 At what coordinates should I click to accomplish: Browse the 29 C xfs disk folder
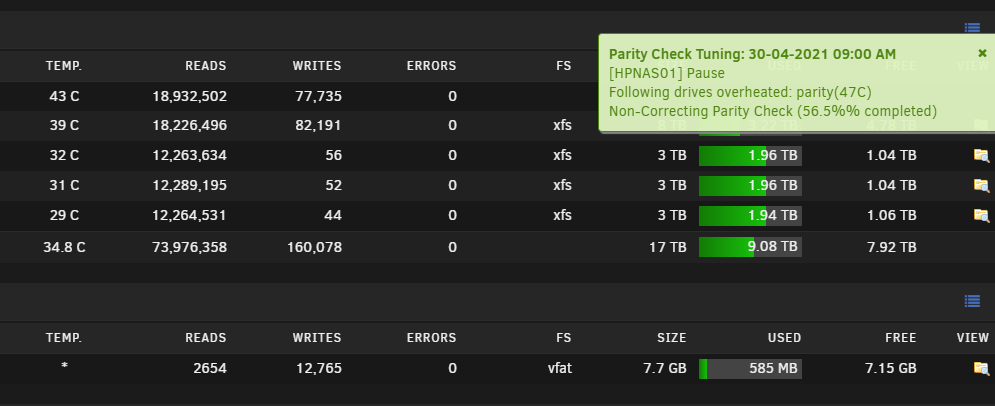(981, 215)
